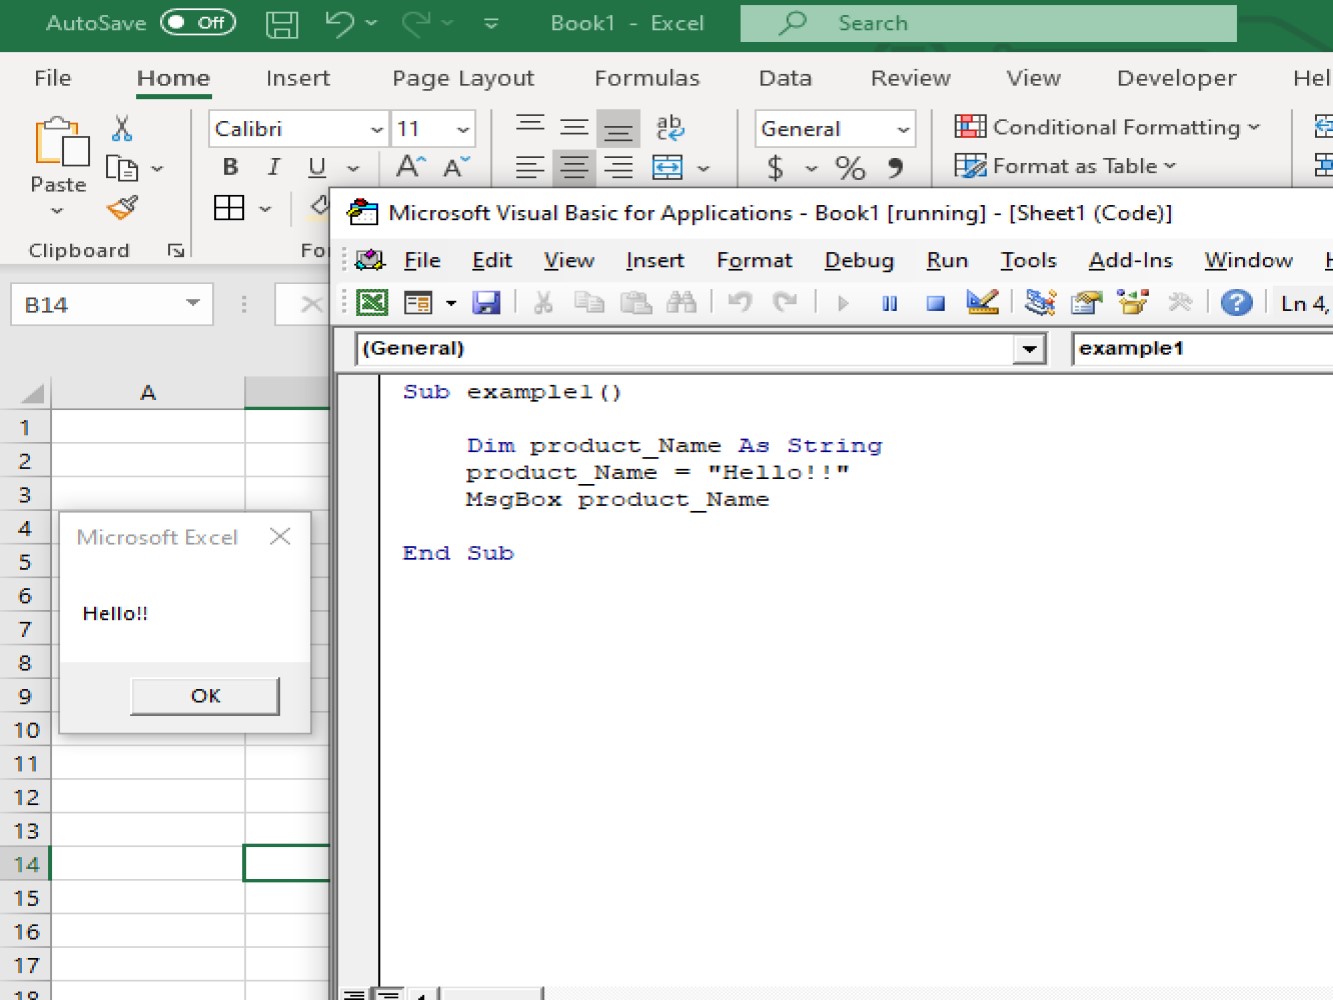Image resolution: width=1333 pixels, height=1000 pixels.
Task: Click the Orientation ab icon
Action: [x=669, y=128]
